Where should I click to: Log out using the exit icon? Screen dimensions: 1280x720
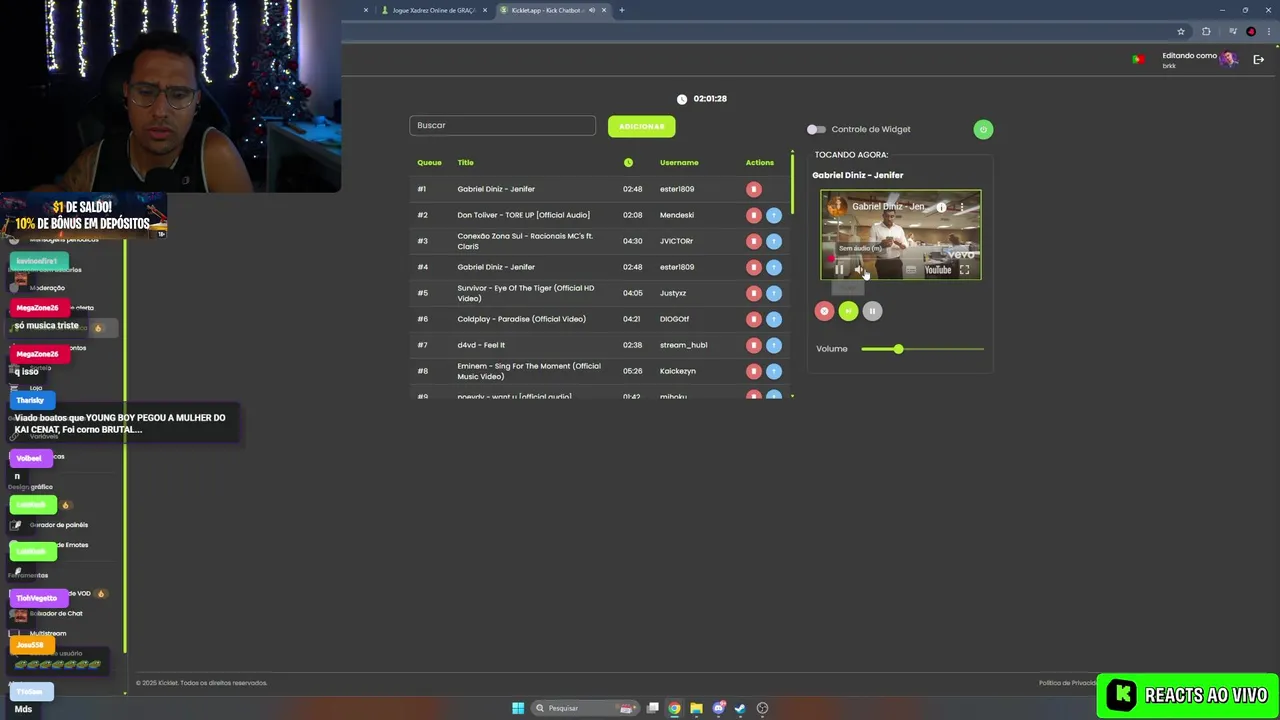[1258, 60]
